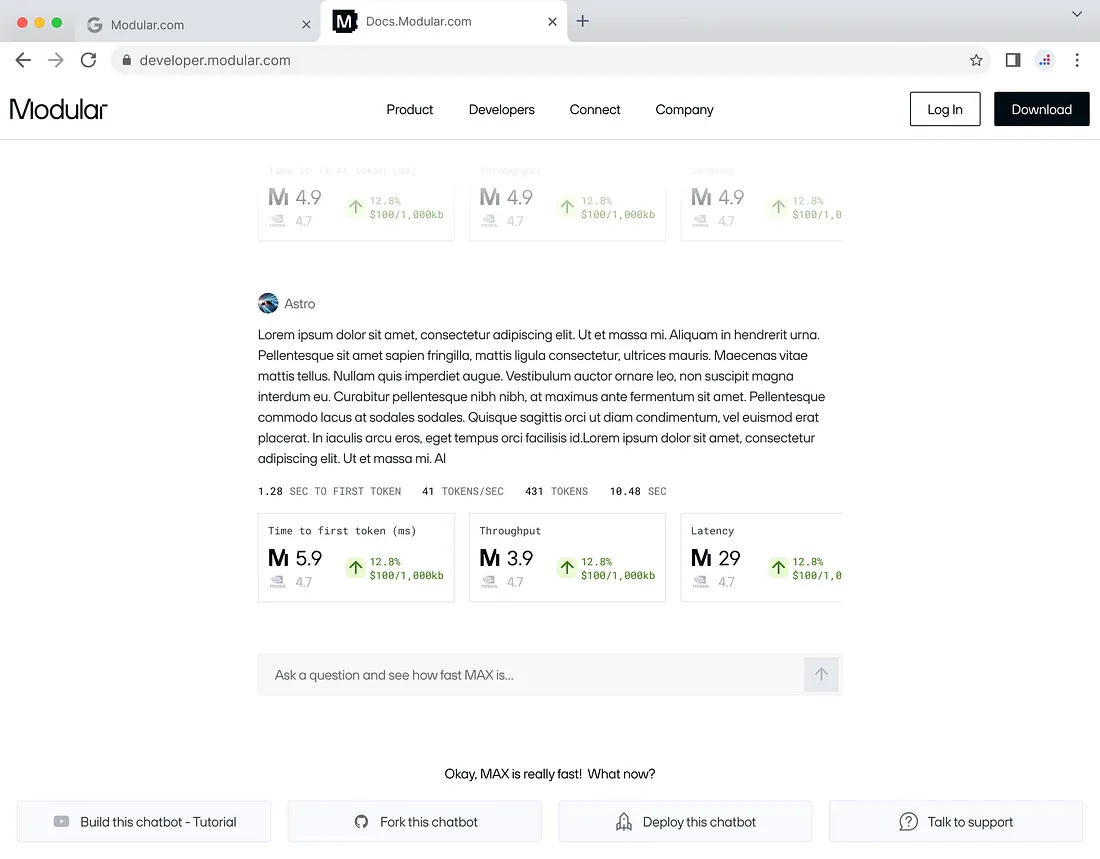The height and width of the screenshot is (859, 1100).
Task: Click the Modular logo
Action: [58, 109]
